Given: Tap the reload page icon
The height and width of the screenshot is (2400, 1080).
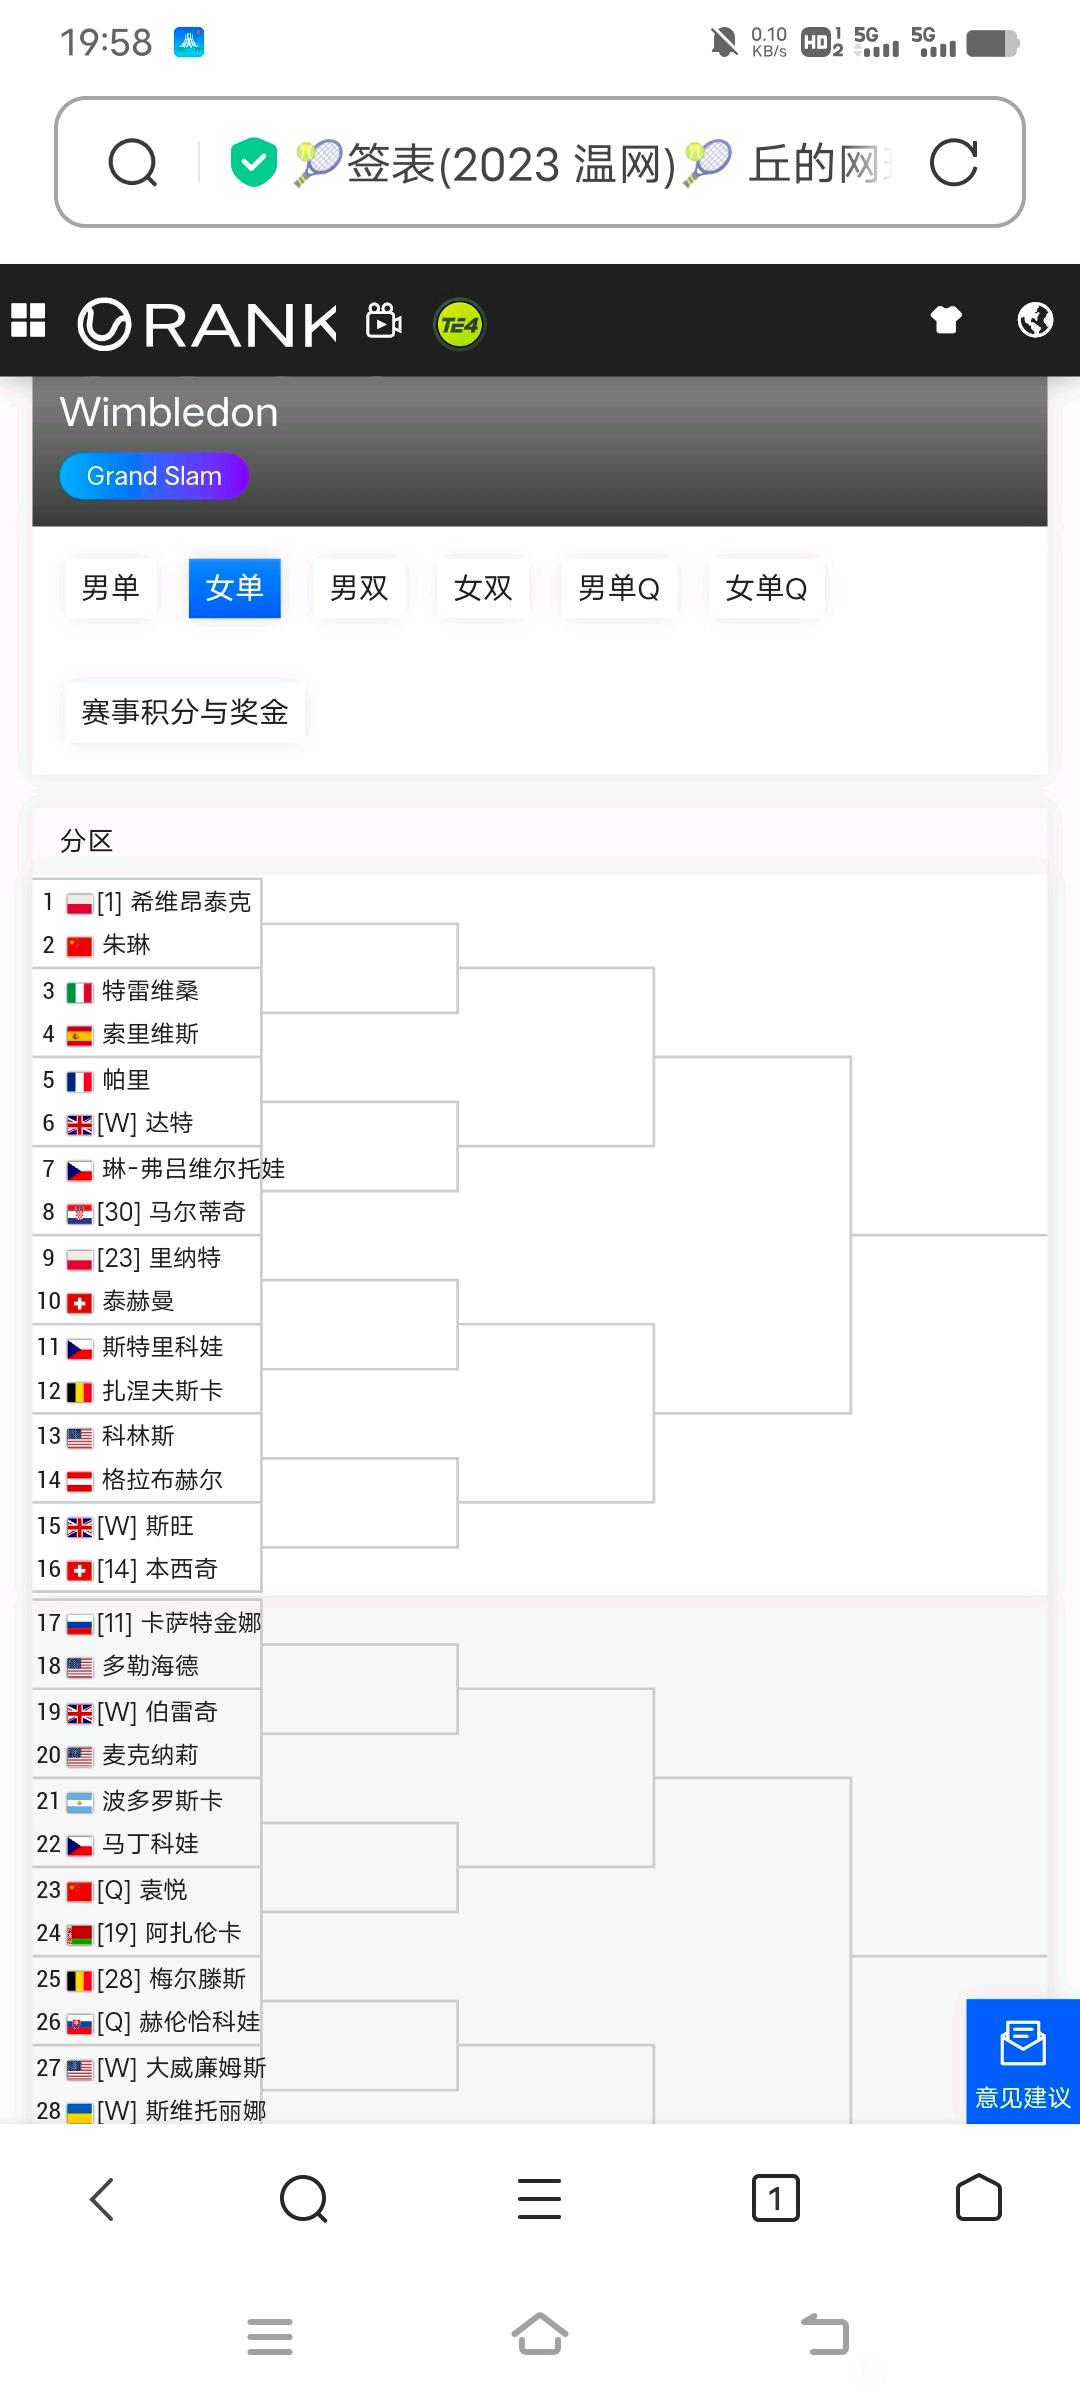Looking at the screenshot, I should 953,162.
